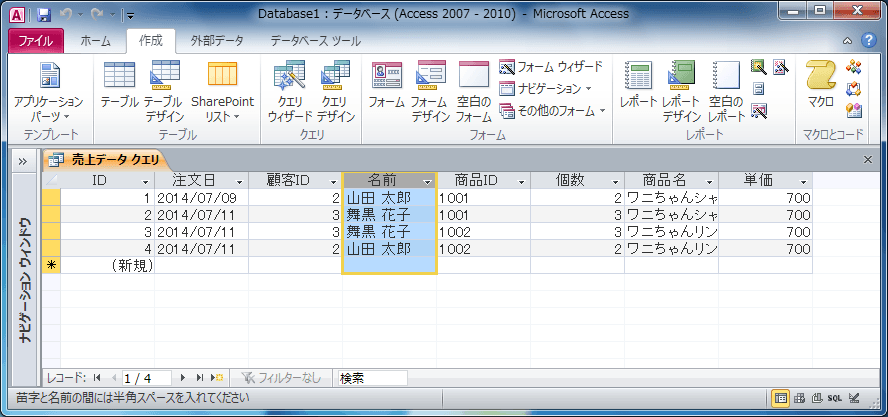Click cell 2014/07/09 in 注文日
Image resolution: width=888 pixels, height=417 pixels.
201,198
